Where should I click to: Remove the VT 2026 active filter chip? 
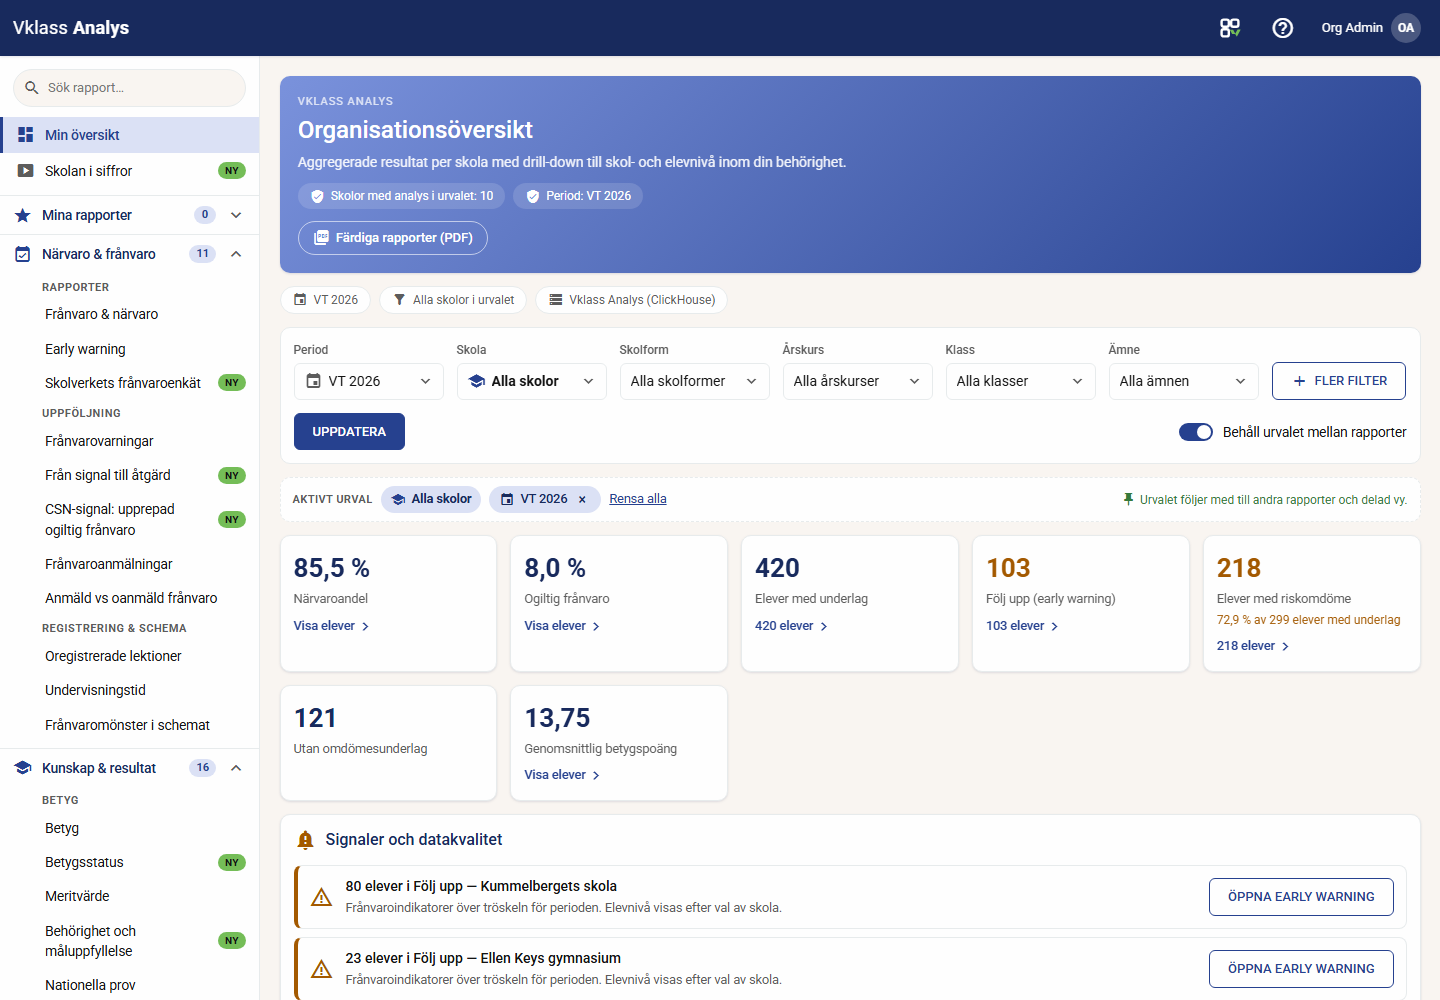click(582, 499)
